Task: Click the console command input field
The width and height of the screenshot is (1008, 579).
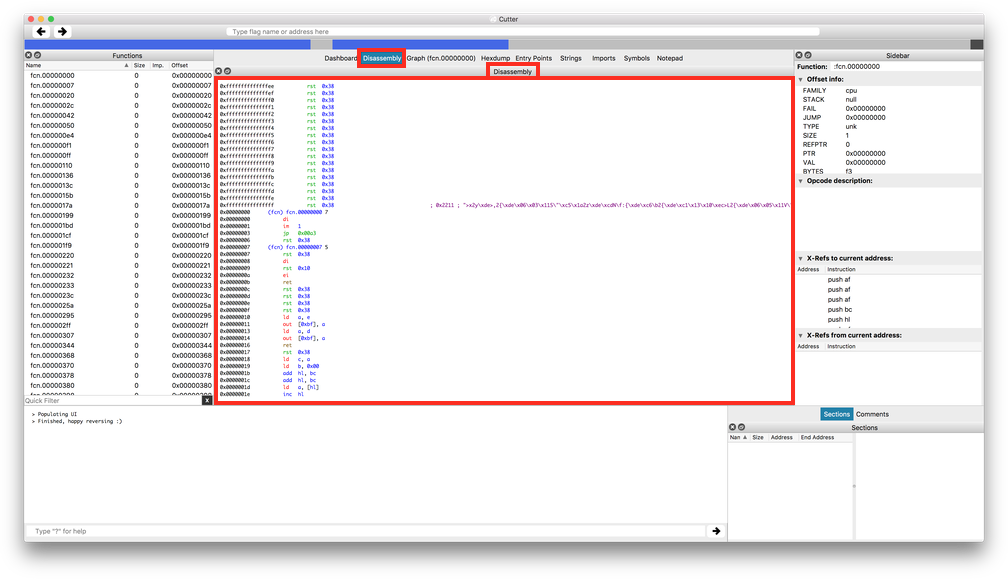Action: (x=366, y=531)
